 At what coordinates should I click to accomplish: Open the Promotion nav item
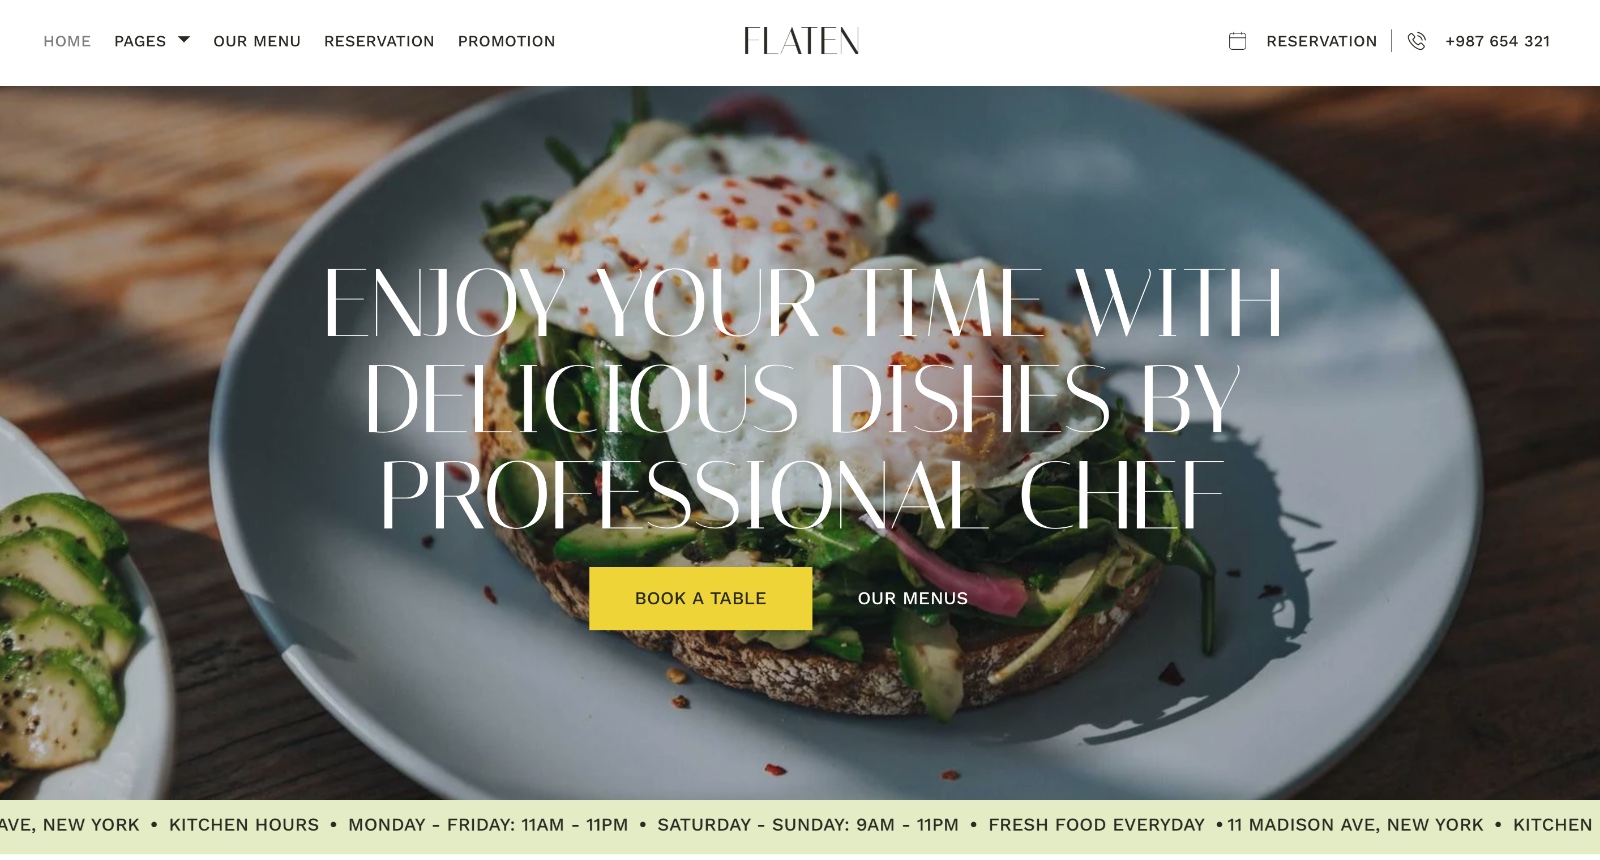[x=506, y=41]
